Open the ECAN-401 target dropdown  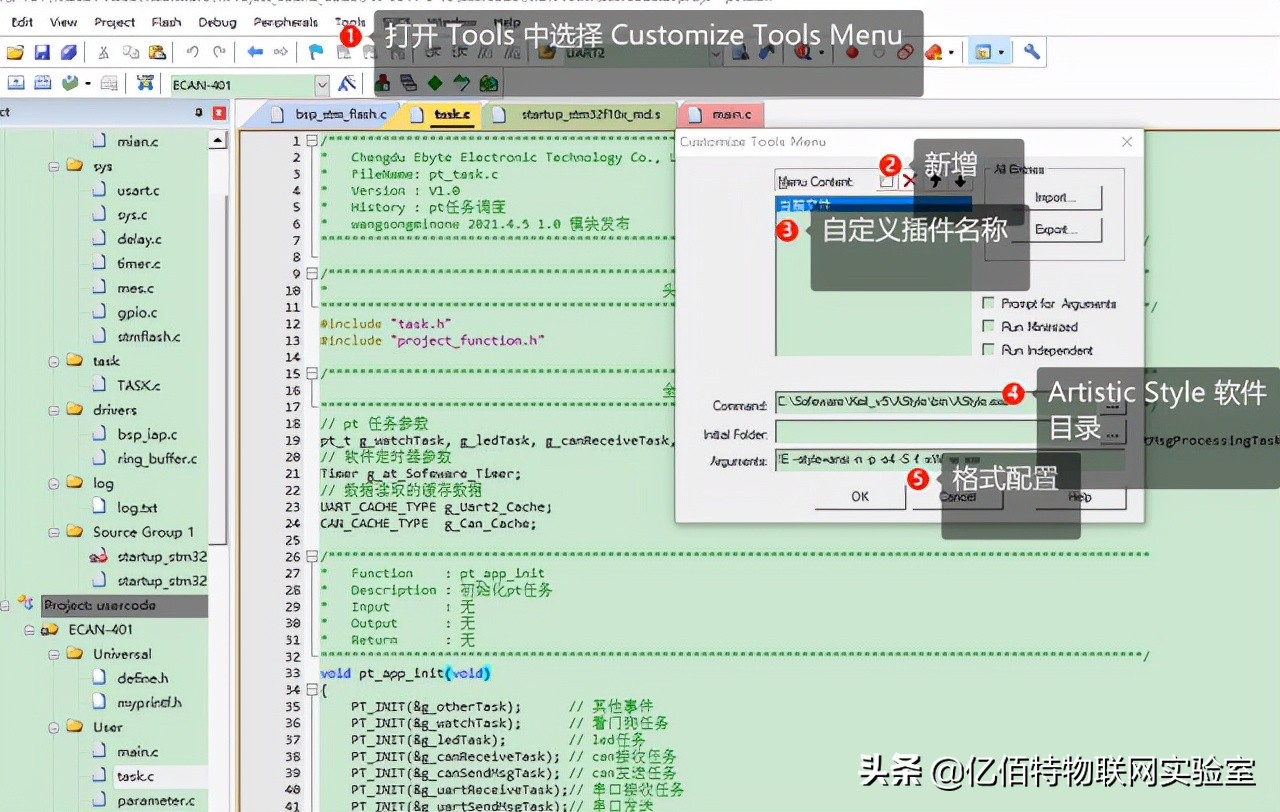(x=322, y=85)
